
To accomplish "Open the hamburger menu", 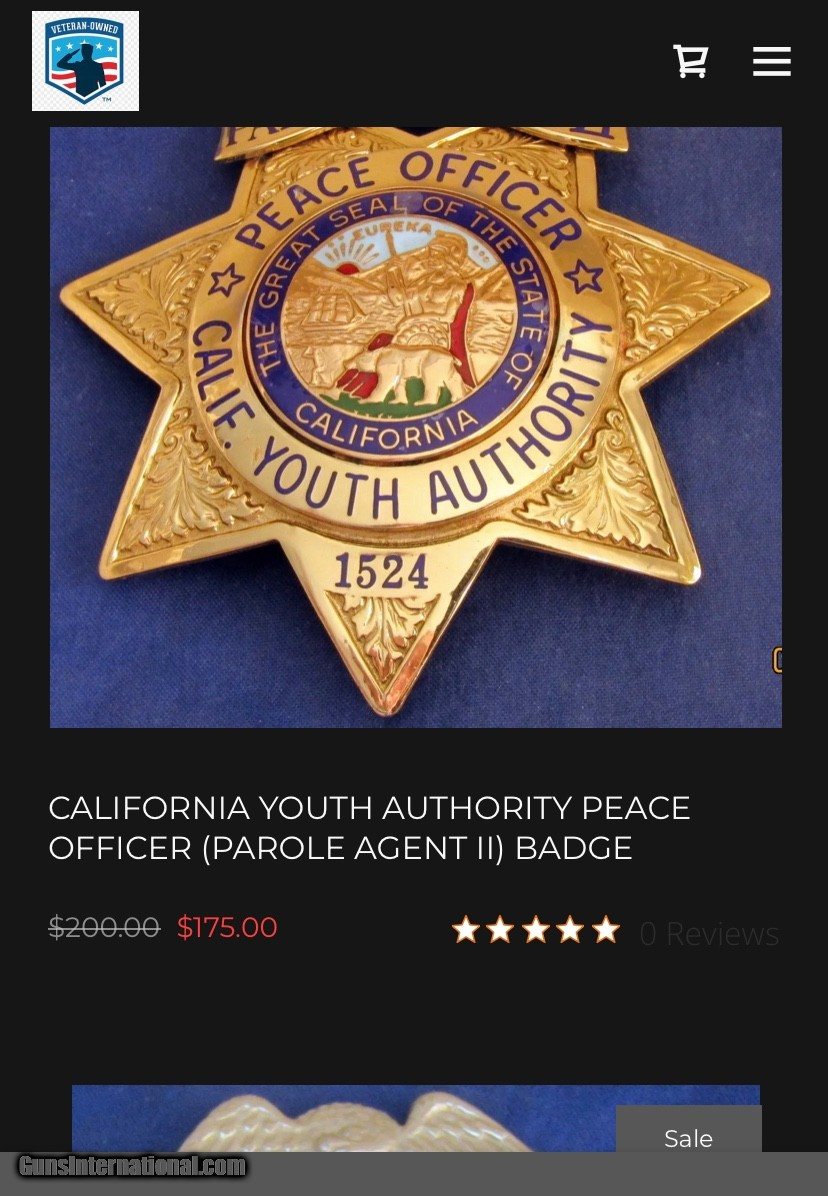I will 772,61.
